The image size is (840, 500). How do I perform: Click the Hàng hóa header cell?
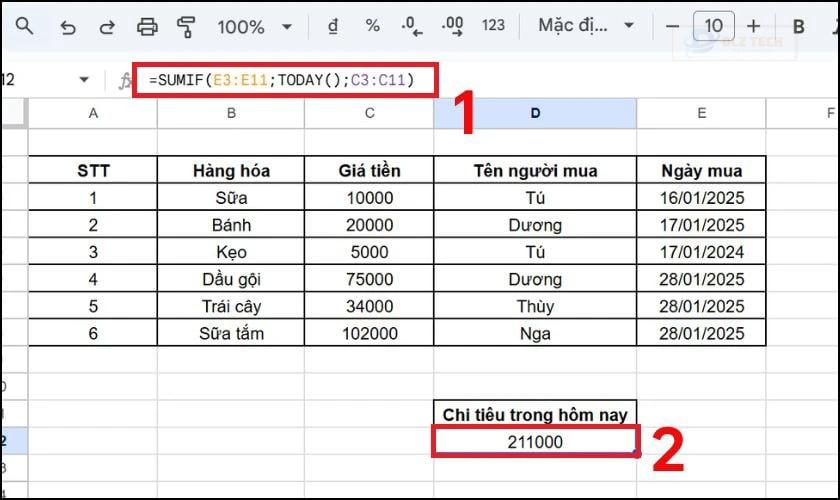(x=231, y=170)
